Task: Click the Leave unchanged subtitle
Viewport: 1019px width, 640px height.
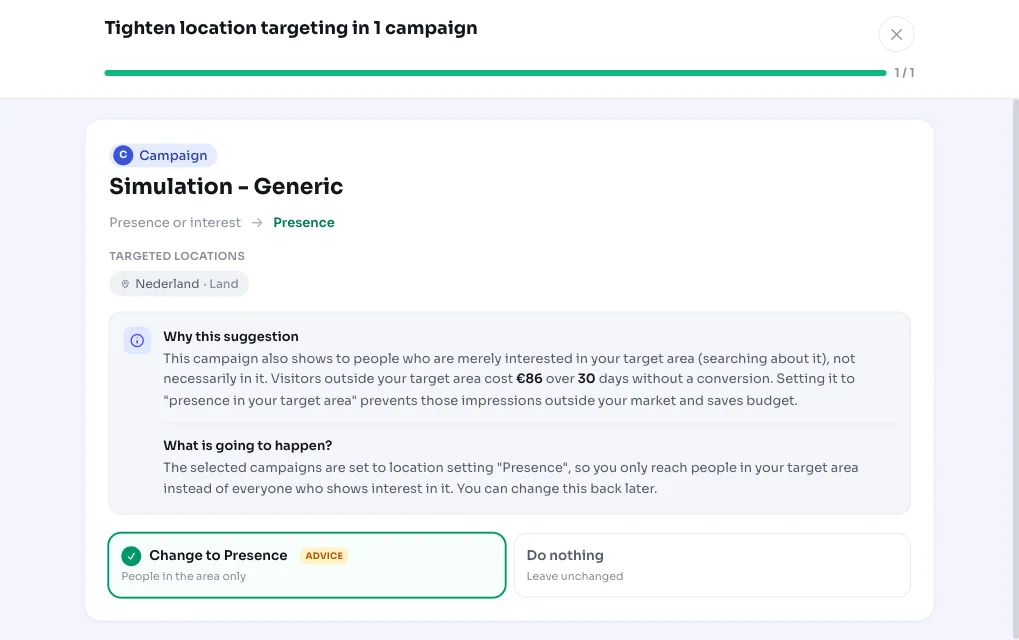Action: (574, 576)
